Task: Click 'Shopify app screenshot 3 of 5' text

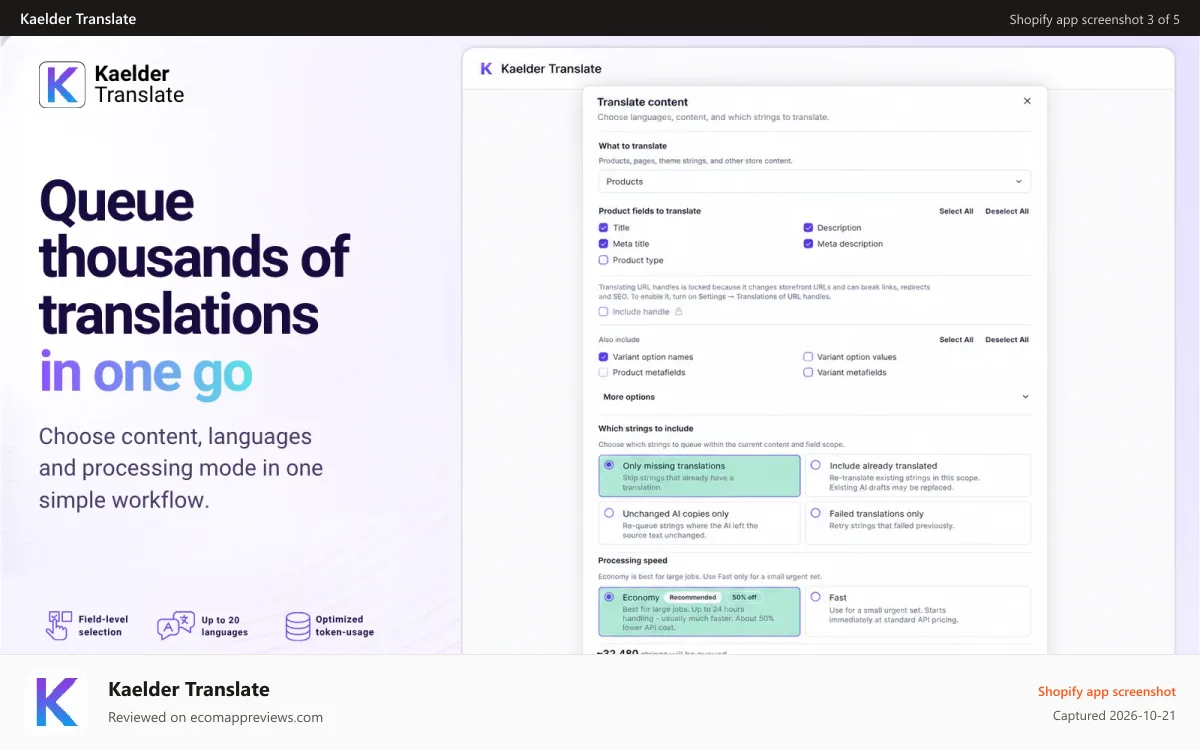Action: click(x=1094, y=19)
